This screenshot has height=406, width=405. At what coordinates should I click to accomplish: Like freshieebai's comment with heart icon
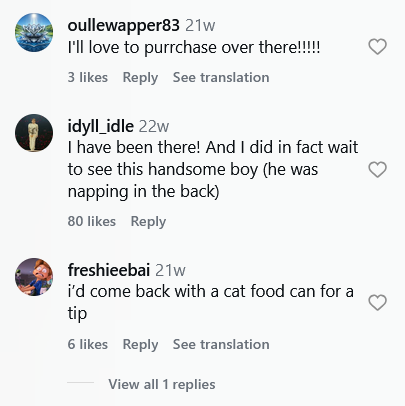pyautogui.click(x=377, y=302)
